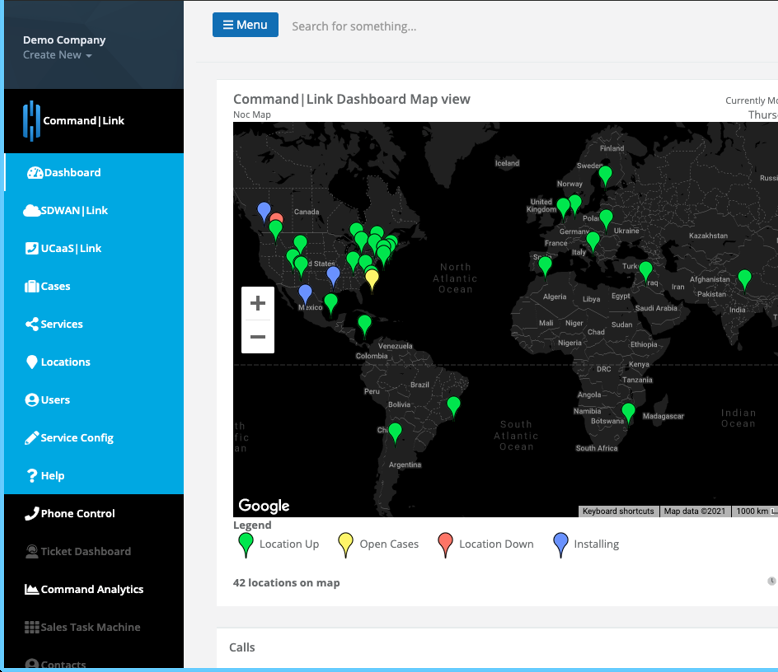This screenshot has height=672, width=778.
Task: Click the Calls panel heading
Action: coord(242,647)
